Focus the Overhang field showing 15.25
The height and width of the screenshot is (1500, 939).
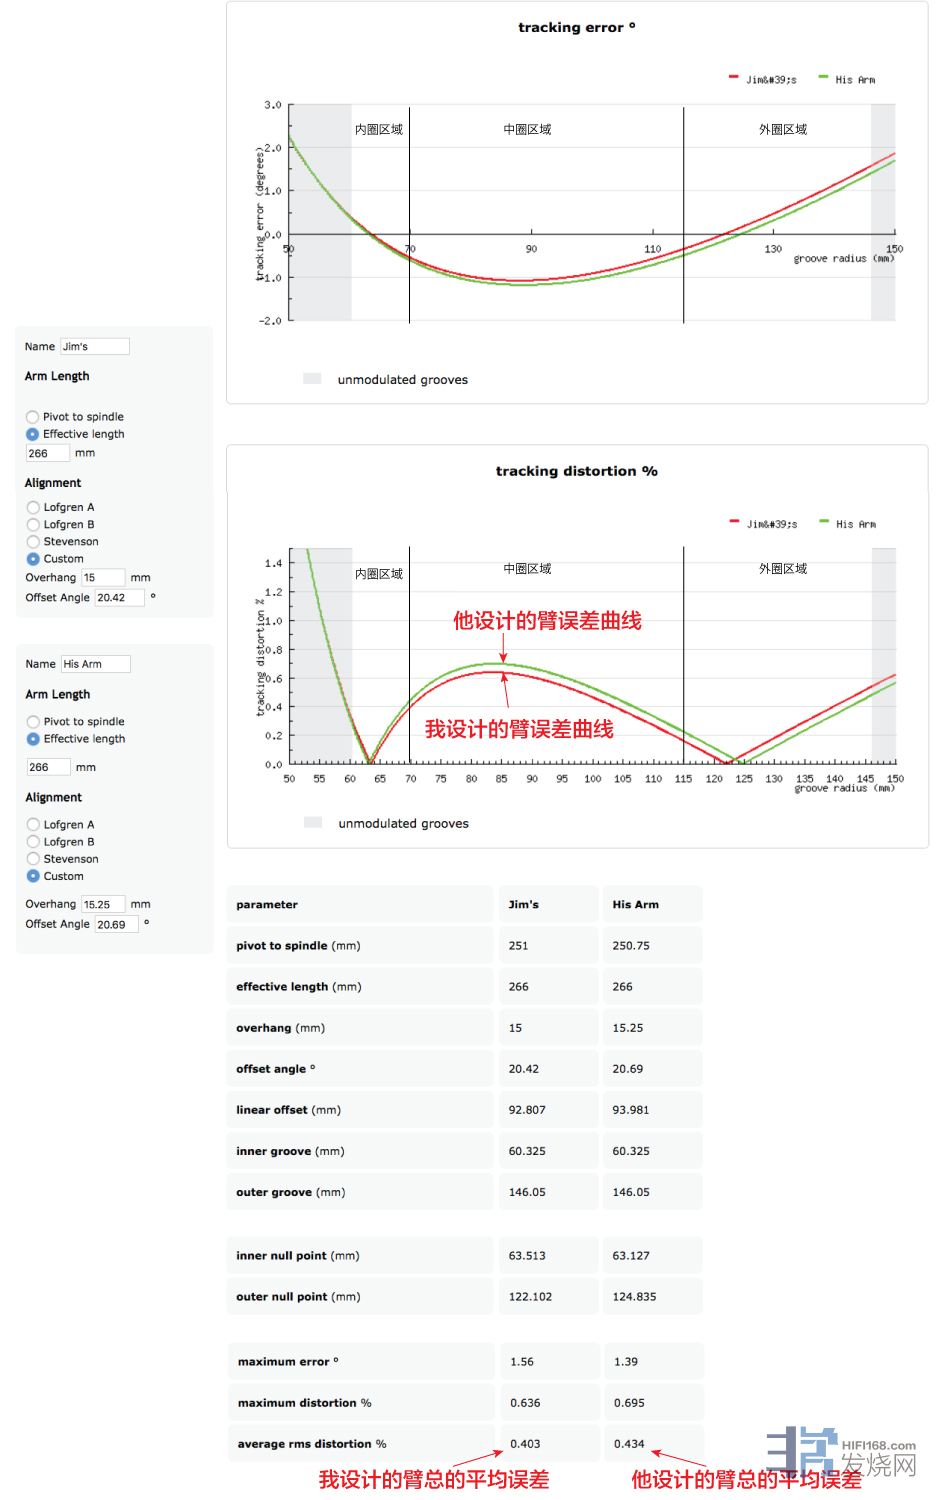point(103,904)
